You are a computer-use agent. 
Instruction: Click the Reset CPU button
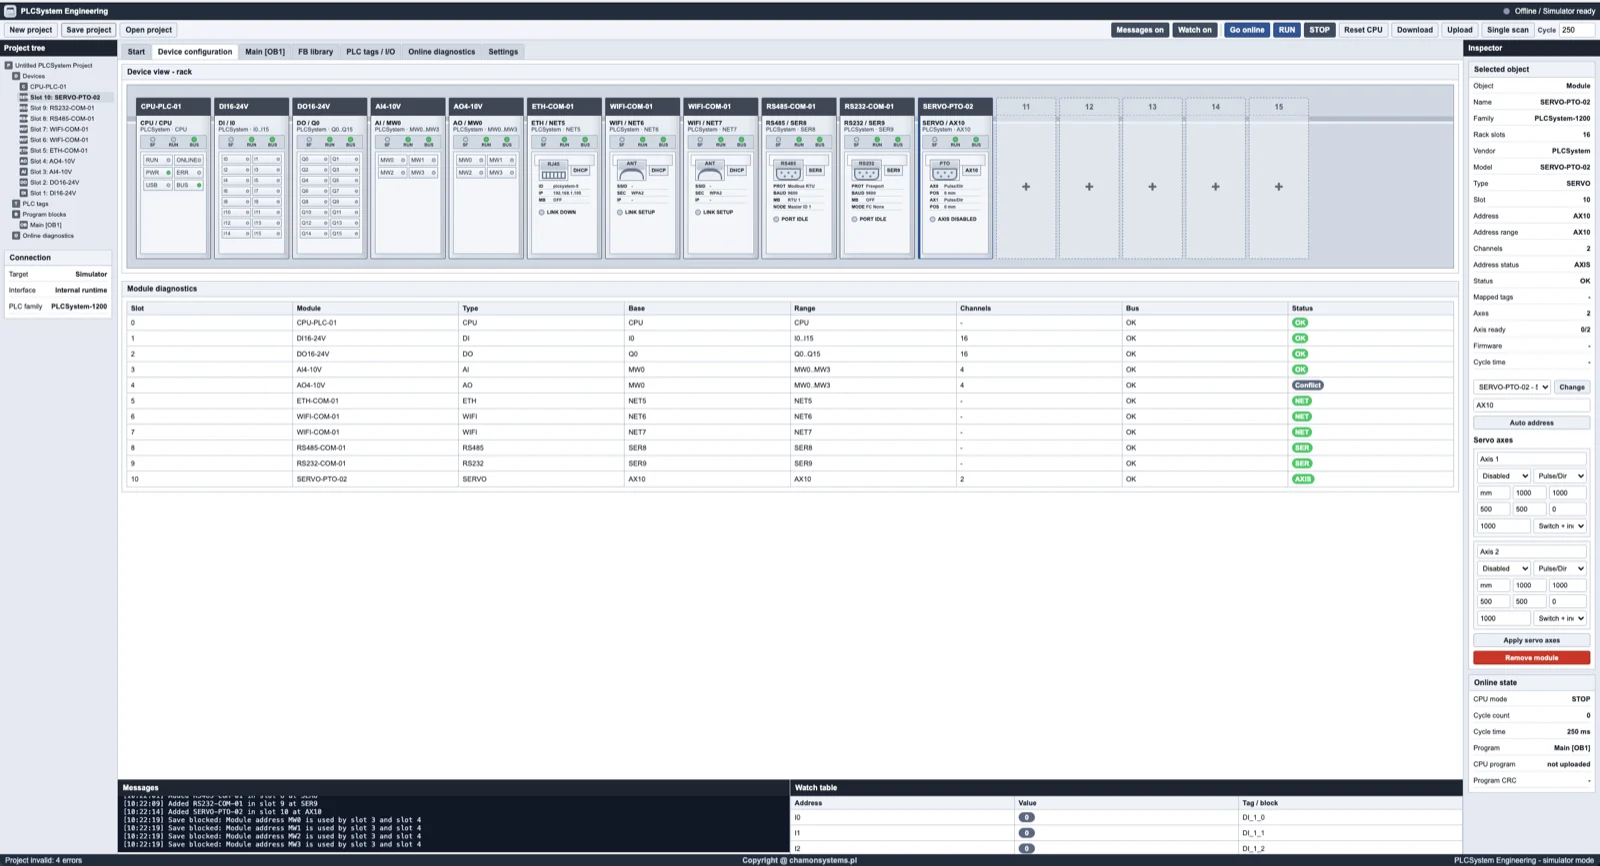coord(1363,30)
